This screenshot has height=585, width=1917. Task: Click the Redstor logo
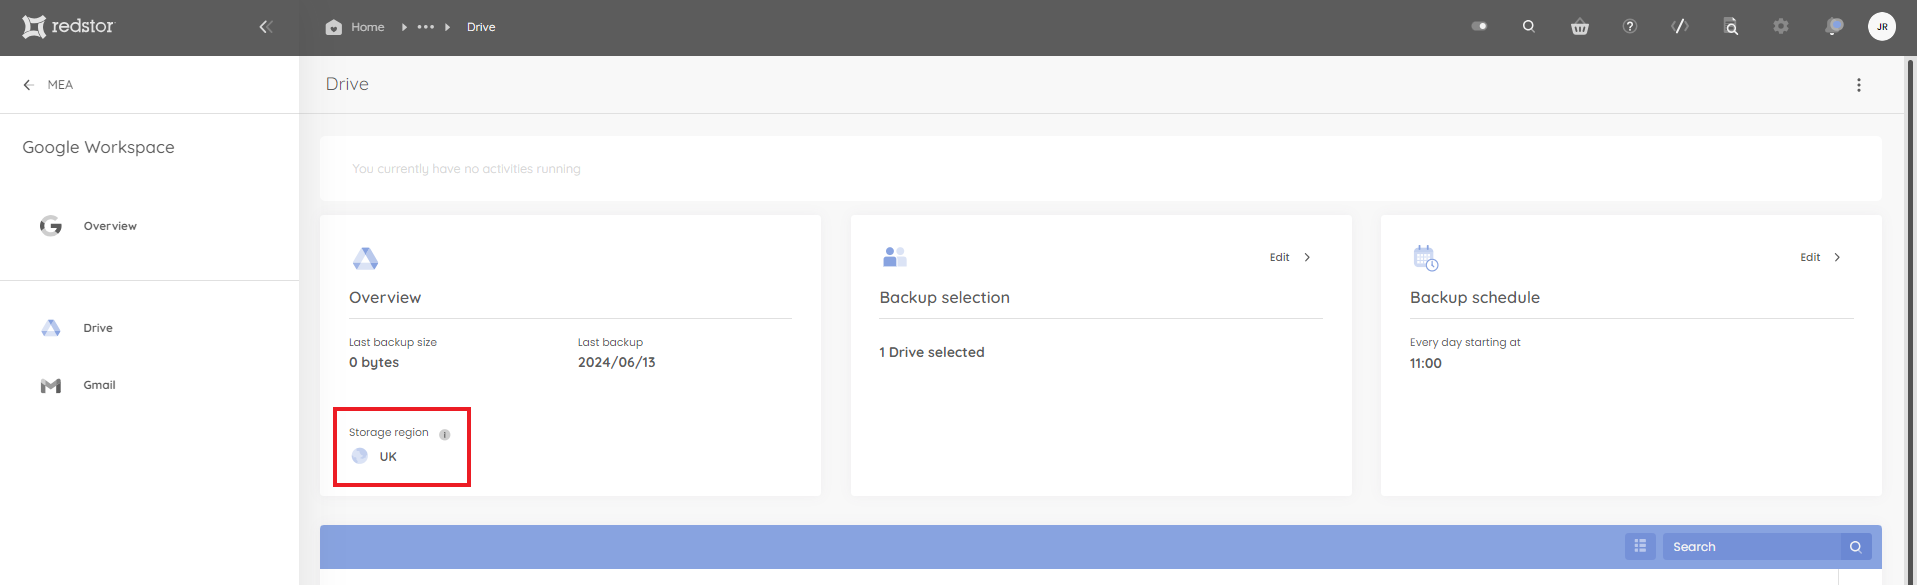coord(68,27)
